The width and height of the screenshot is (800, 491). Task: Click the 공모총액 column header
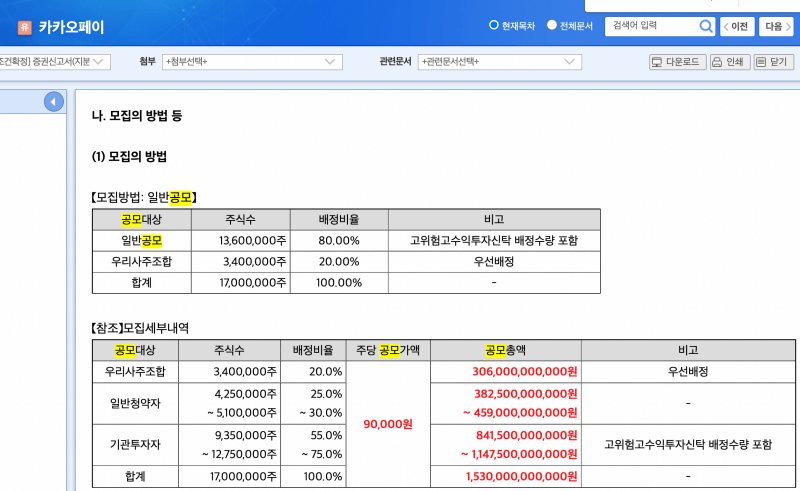(x=505, y=351)
